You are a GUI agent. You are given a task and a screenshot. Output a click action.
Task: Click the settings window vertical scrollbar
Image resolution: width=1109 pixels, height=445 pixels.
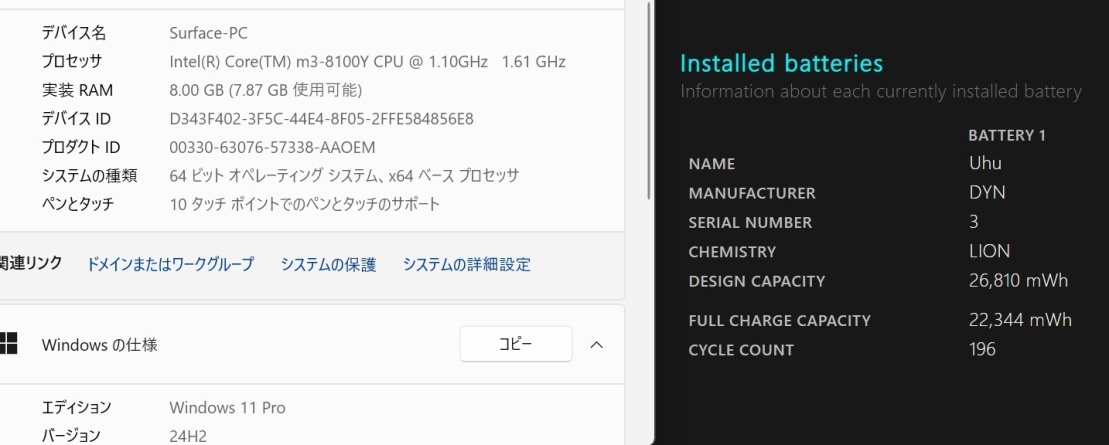pyautogui.click(x=648, y=99)
